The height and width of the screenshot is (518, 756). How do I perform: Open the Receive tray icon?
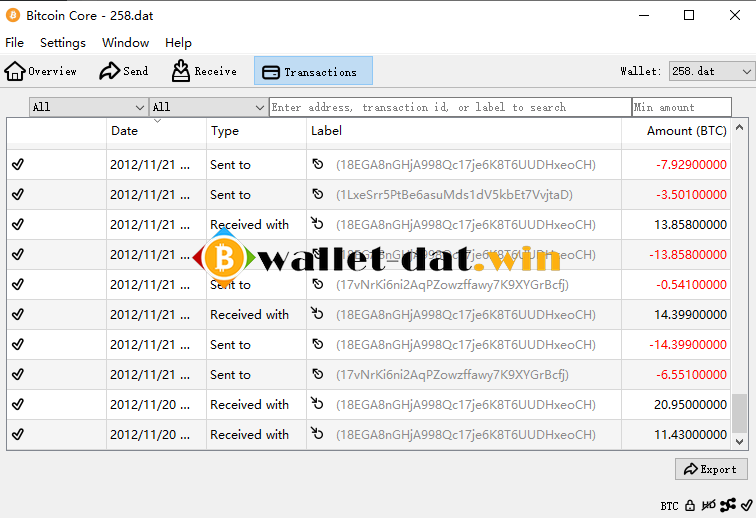pyautogui.click(x=181, y=71)
